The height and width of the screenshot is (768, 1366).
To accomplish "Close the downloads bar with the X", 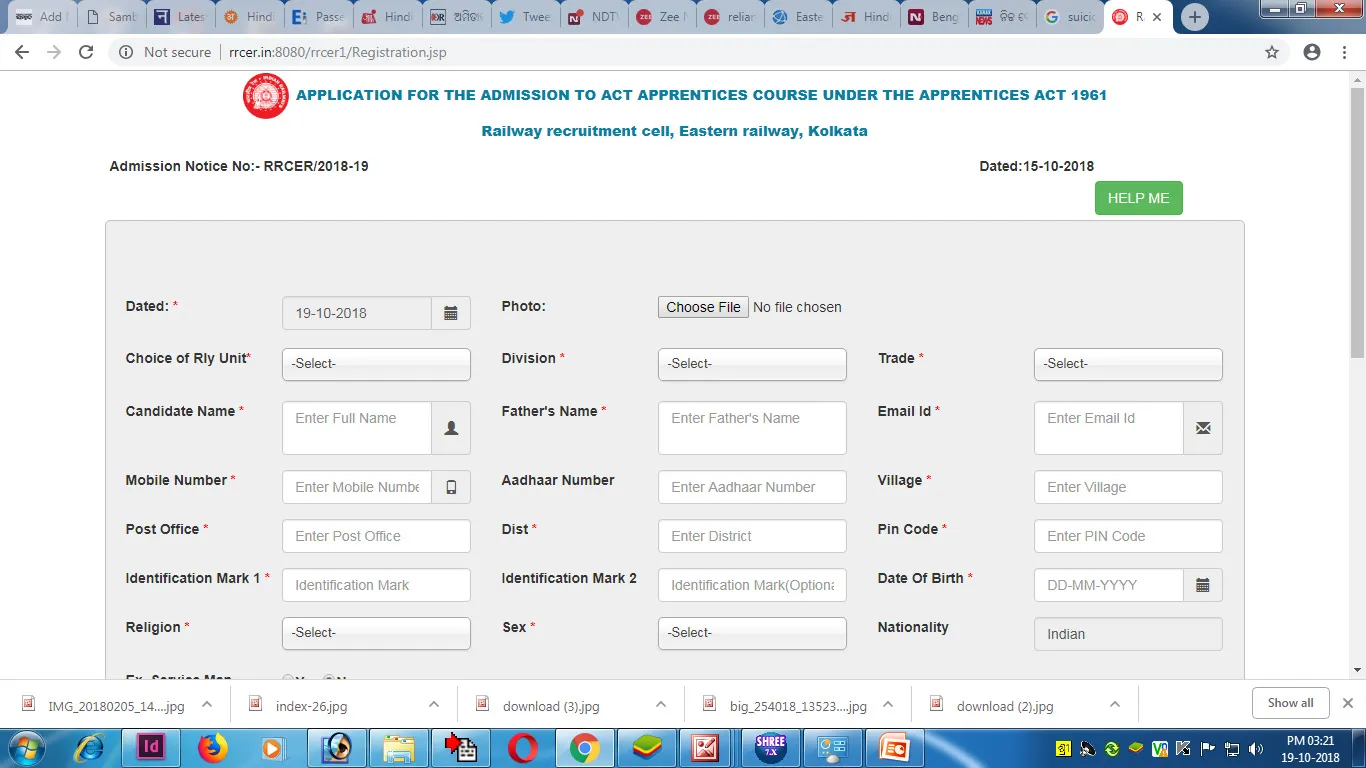I will tap(1347, 703).
